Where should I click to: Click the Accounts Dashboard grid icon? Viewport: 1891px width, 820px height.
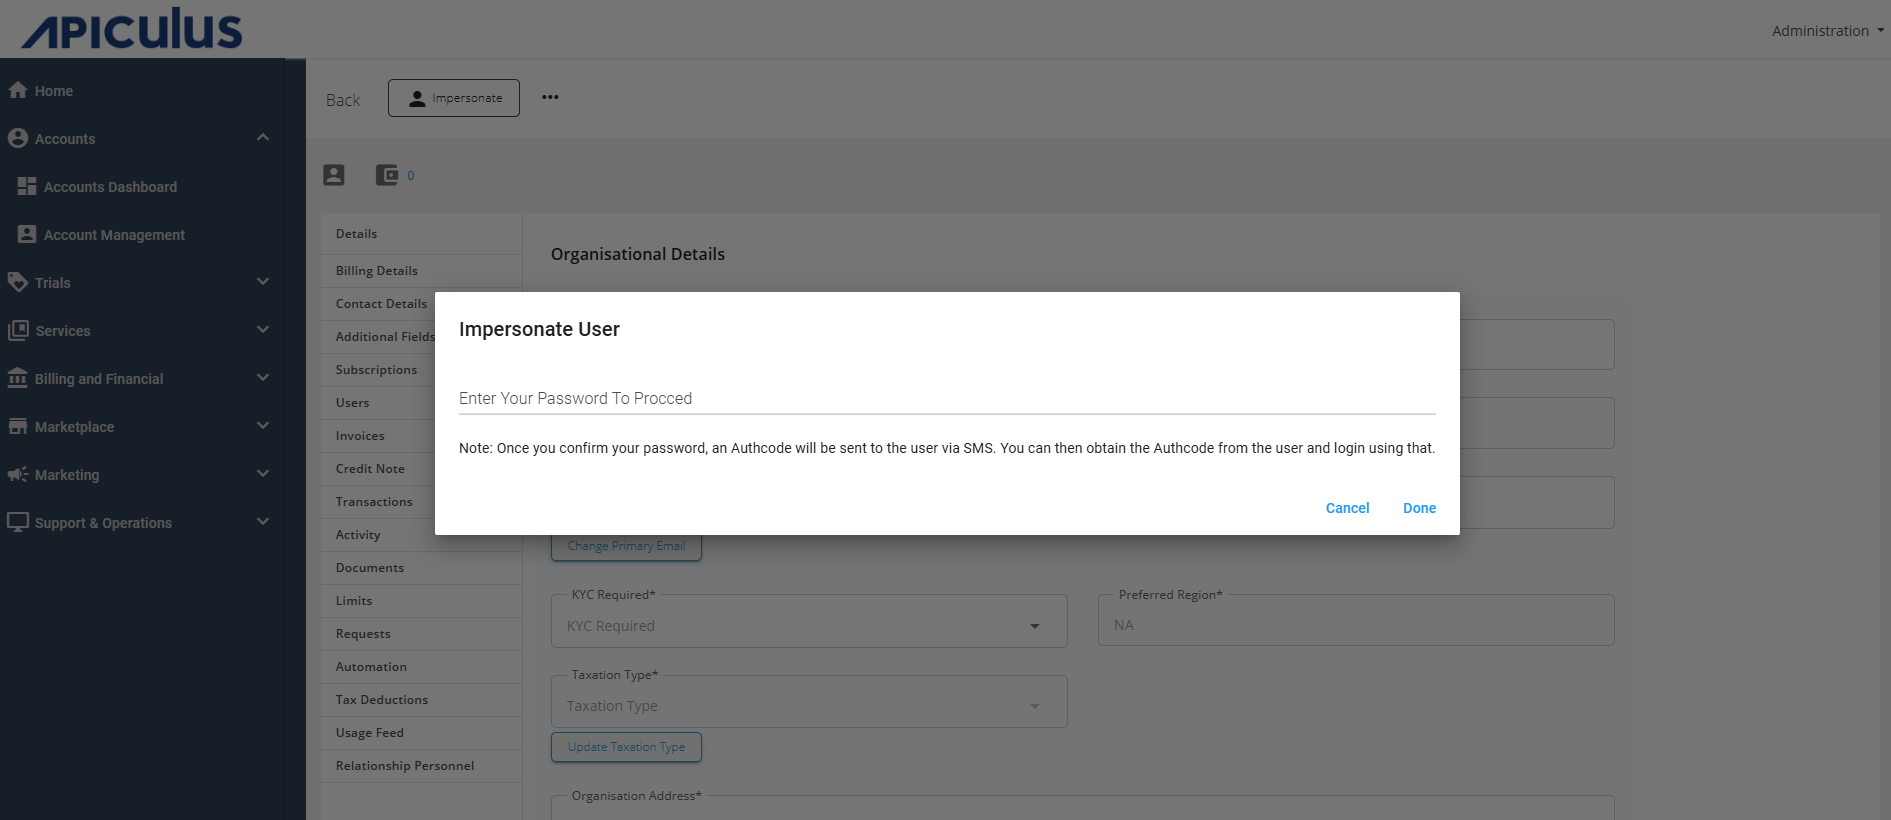[27, 186]
